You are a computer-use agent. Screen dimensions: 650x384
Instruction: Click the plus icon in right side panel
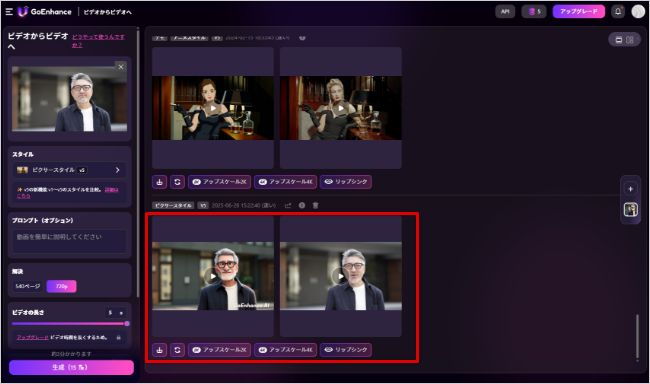(x=631, y=189)
